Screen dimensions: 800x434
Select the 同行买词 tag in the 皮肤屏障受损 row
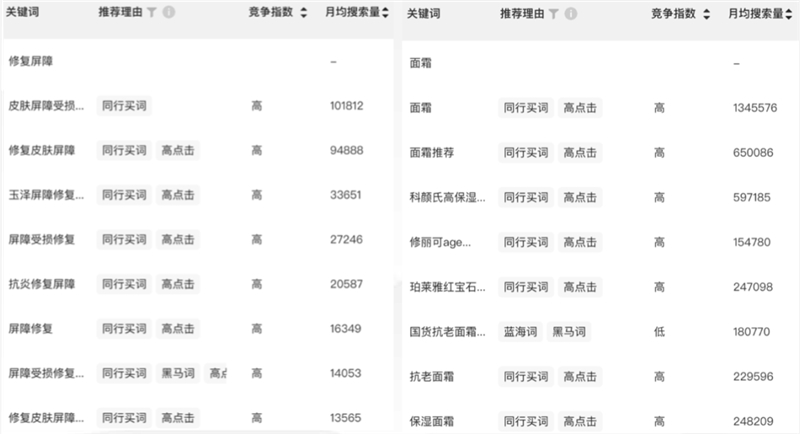(124, 106)
